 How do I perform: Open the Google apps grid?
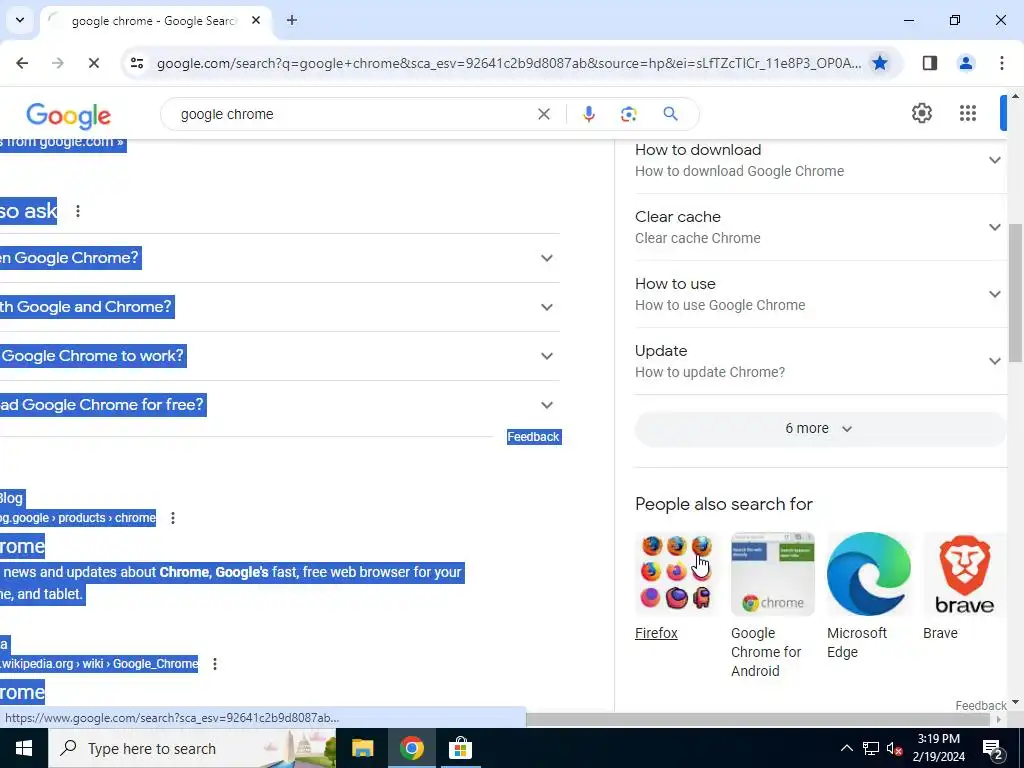(x=968, y=113)
